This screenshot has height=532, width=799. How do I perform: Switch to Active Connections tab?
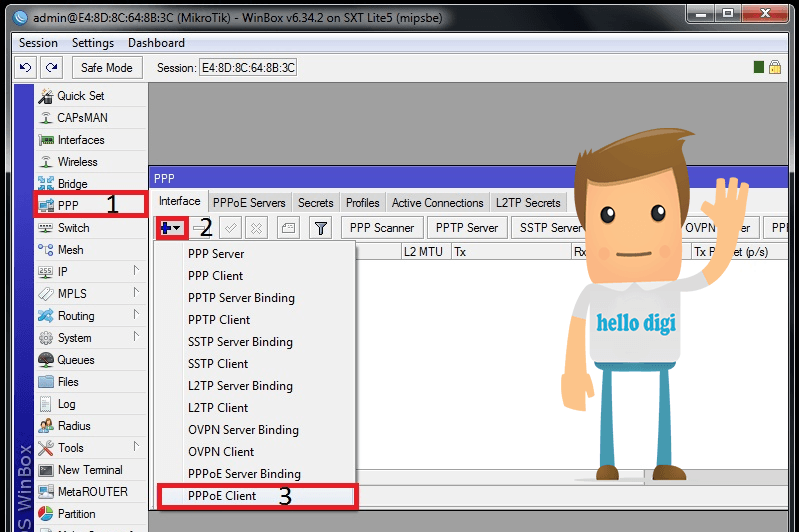[437, 203]
